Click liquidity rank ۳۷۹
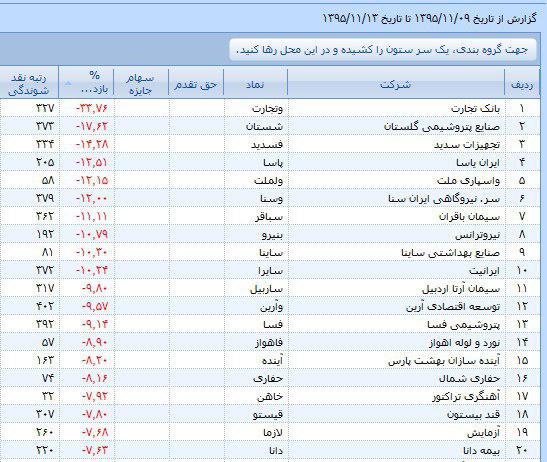This screenshot has width=547, height=462. (45, 199)
